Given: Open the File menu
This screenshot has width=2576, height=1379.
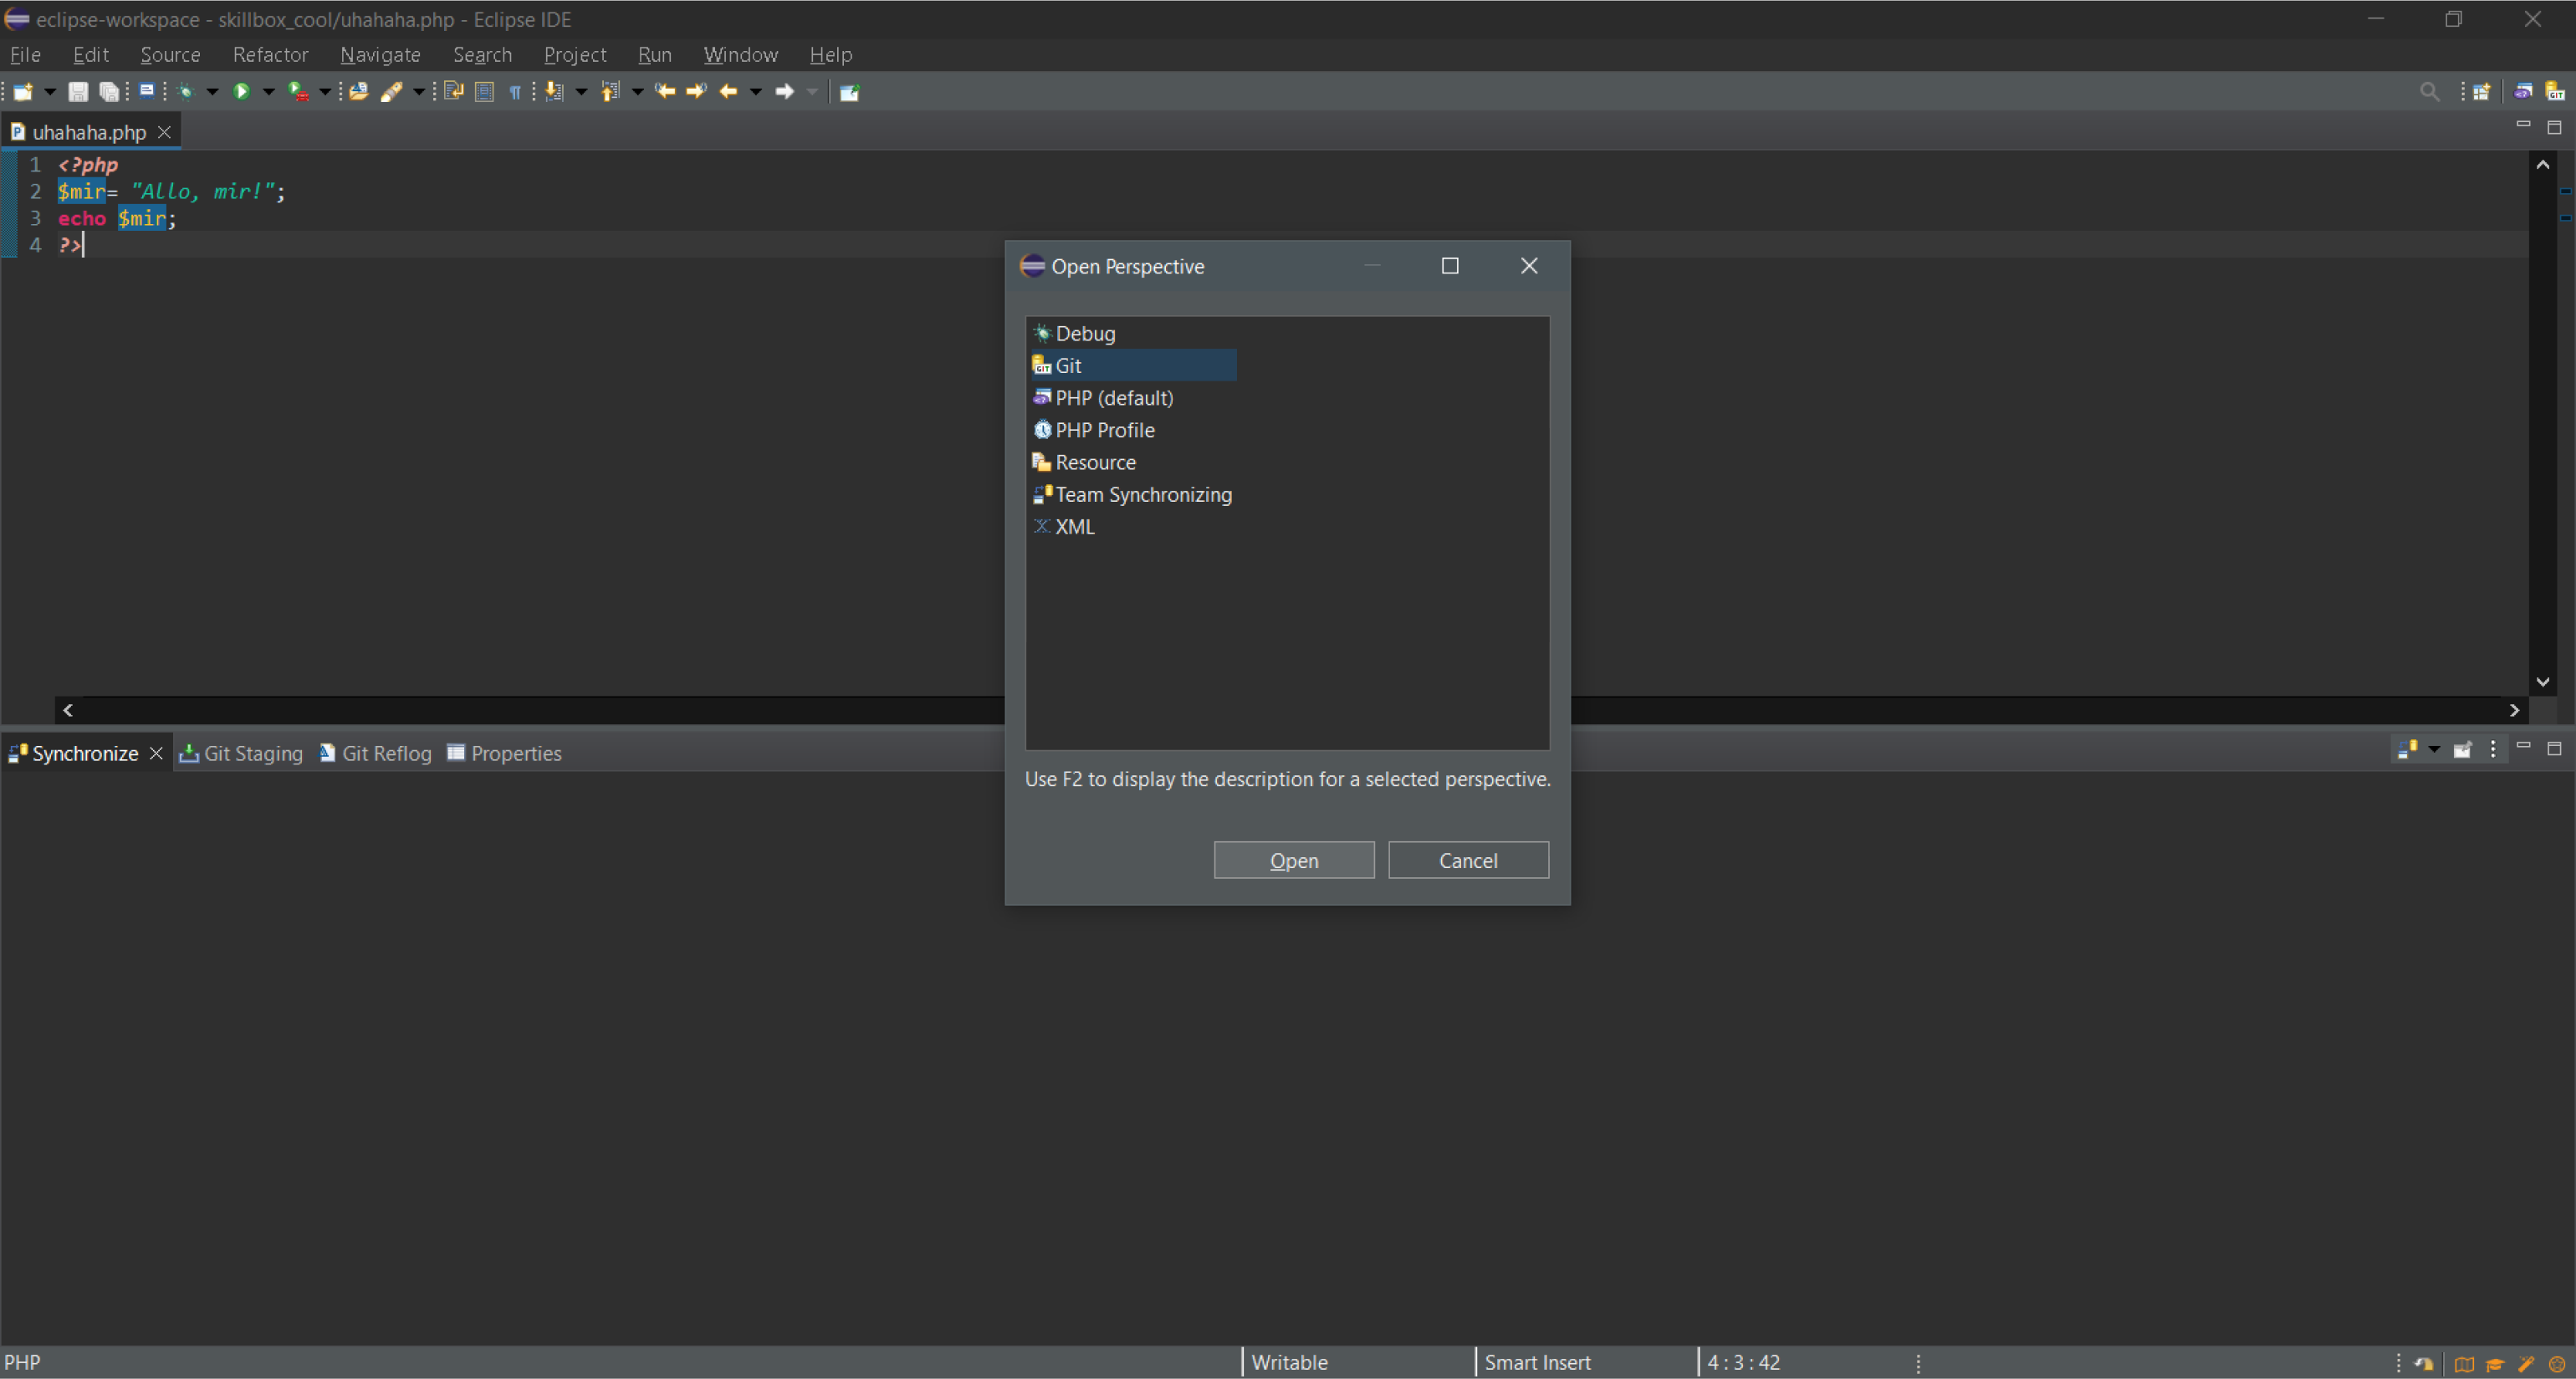Looking at the screenshot, I should [x=25, y=55].
